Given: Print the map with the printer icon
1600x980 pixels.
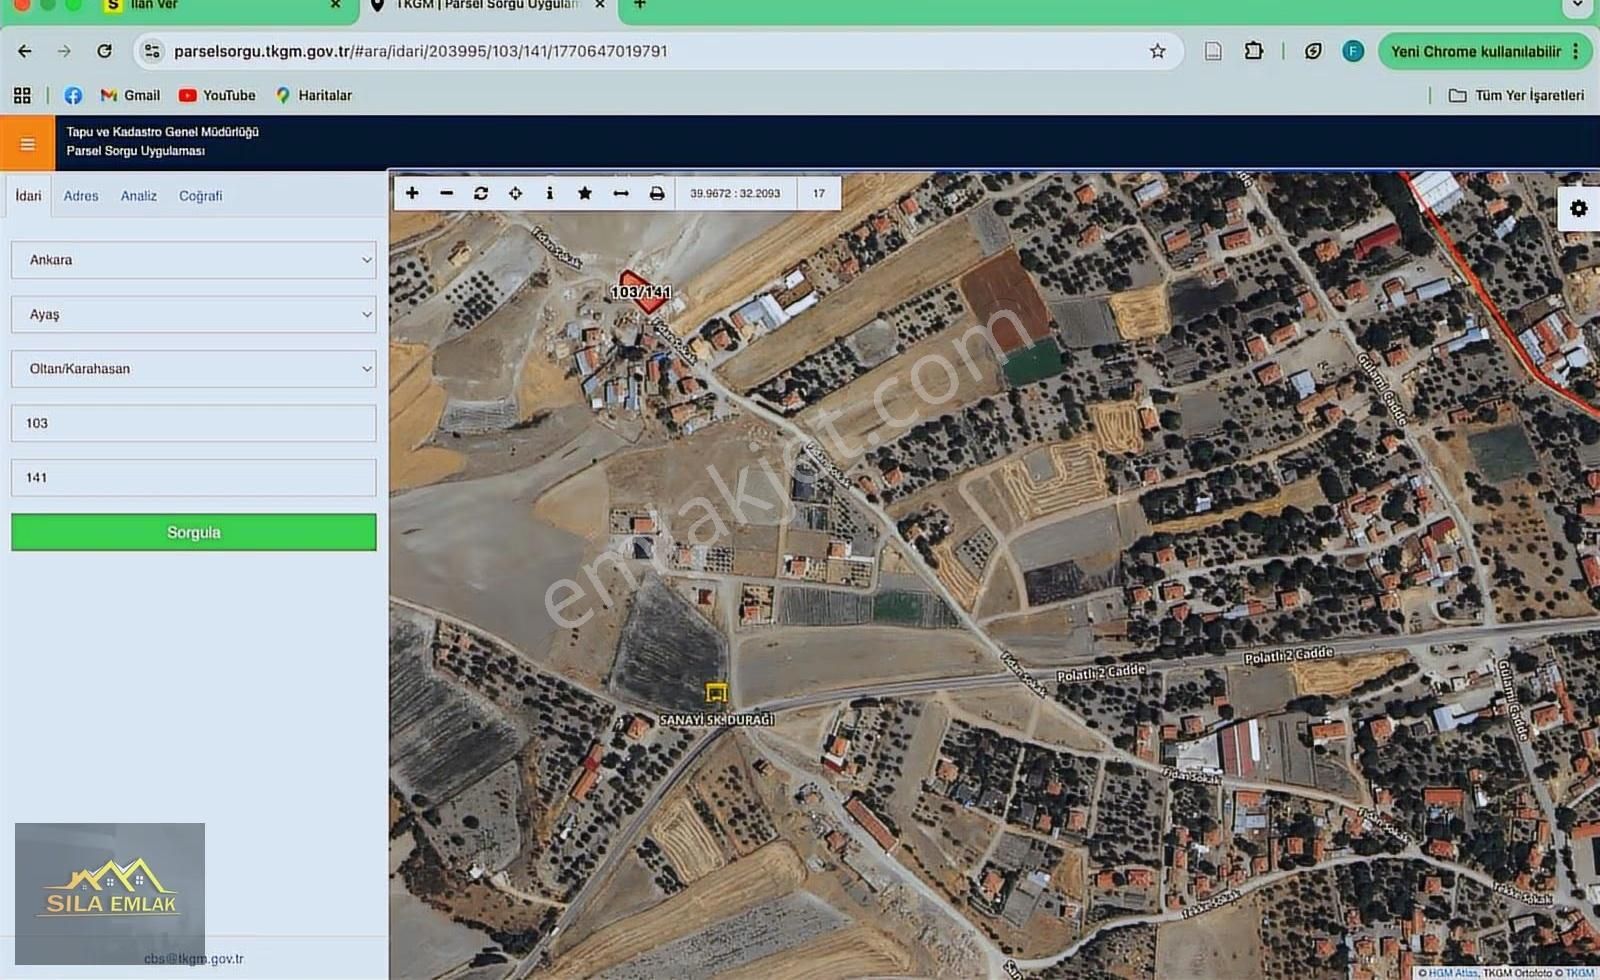Looking at the screenshot, I should tap(657, 193).
